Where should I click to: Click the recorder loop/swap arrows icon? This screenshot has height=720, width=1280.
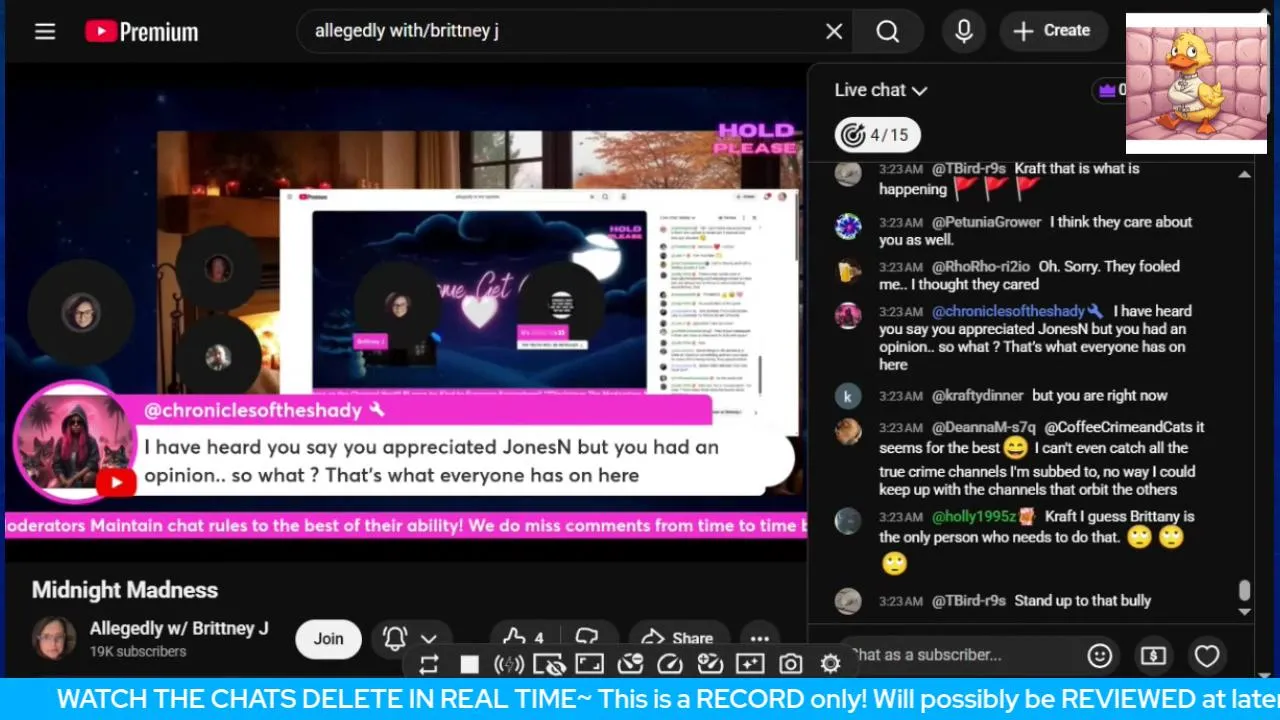pyautogui.click(x=430, y=664)
